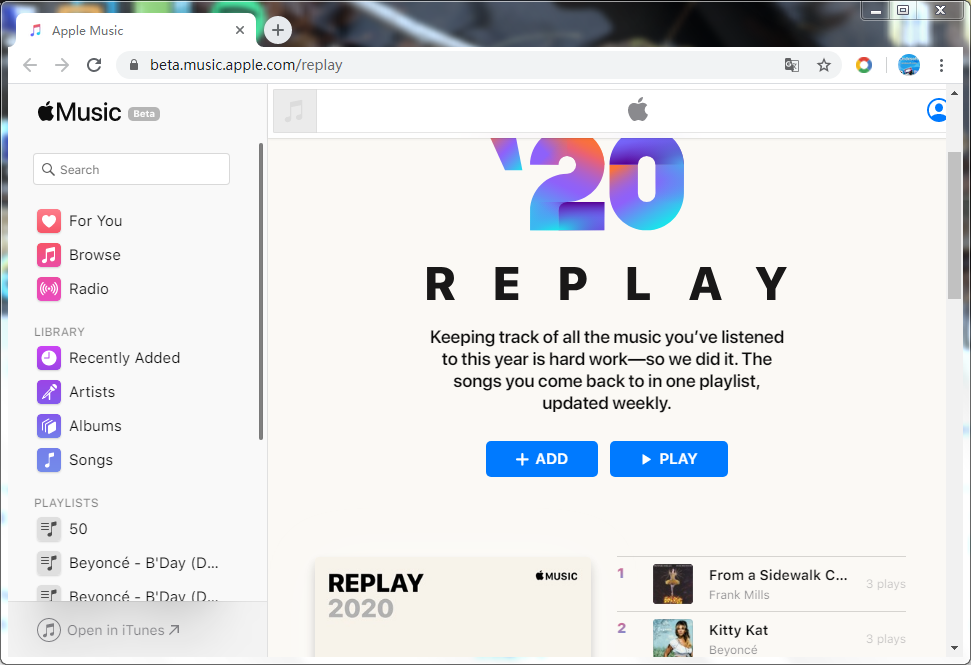The image size is (971, 665).
Task: Add the Replay playlist with the ADD button
Action: tap(541, 459)
